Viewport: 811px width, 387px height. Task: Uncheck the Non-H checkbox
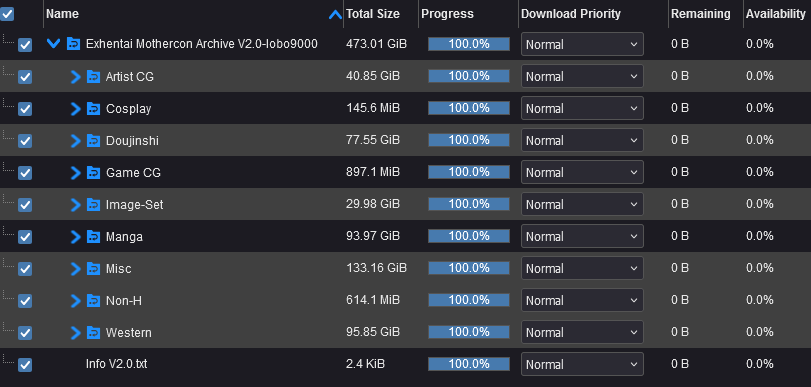click(25, 301)
